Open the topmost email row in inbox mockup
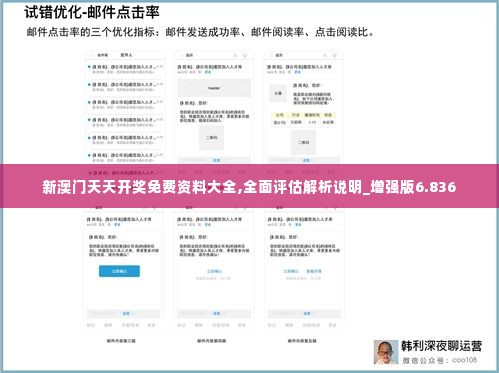The height and width of the screenshot is (373, 499). (125, 69)
